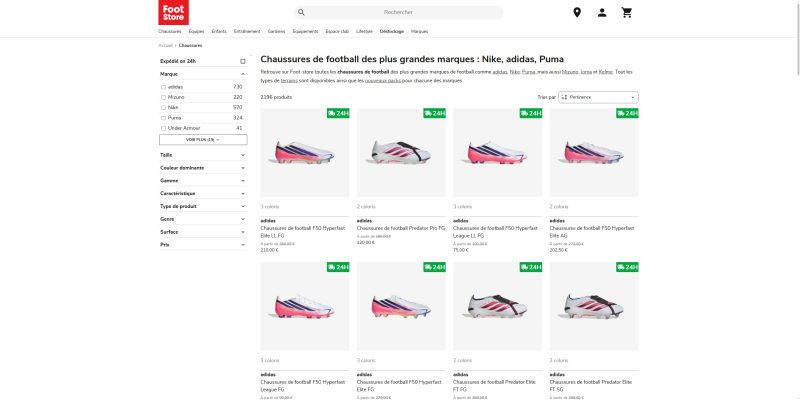Expand the Taille filter
Viewport: 800px width, 400px height.
point(203,155)
